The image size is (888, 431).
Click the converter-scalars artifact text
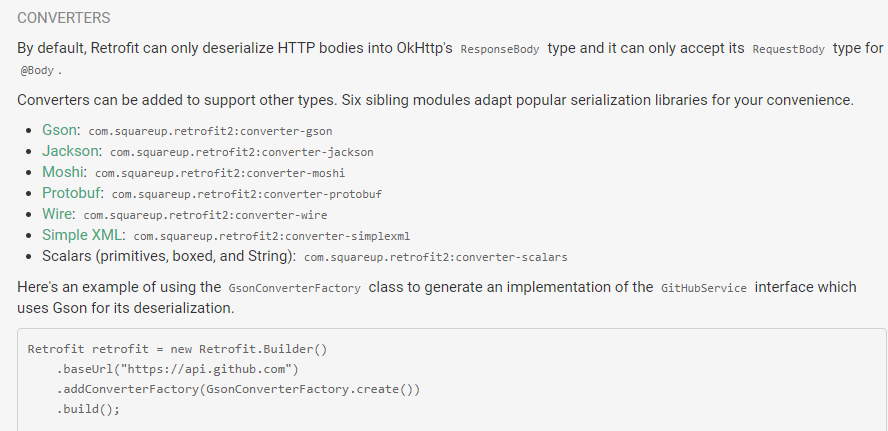click(x=436, y=257)
